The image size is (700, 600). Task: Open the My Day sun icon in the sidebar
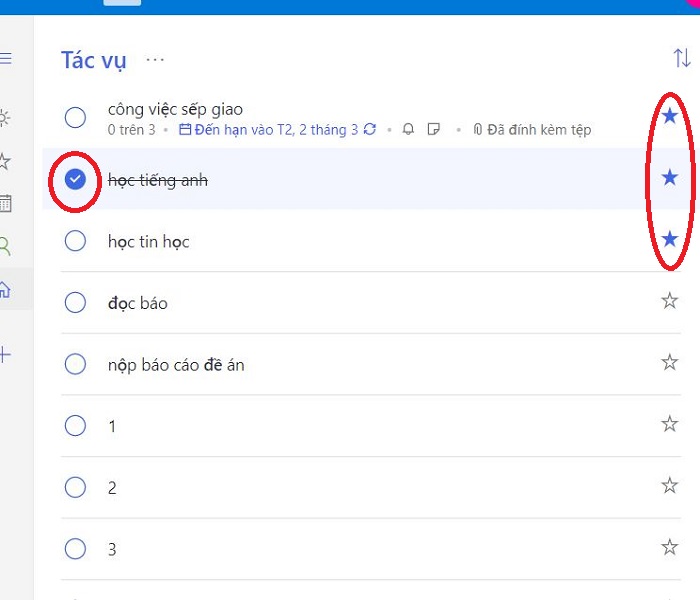[4, 118]
